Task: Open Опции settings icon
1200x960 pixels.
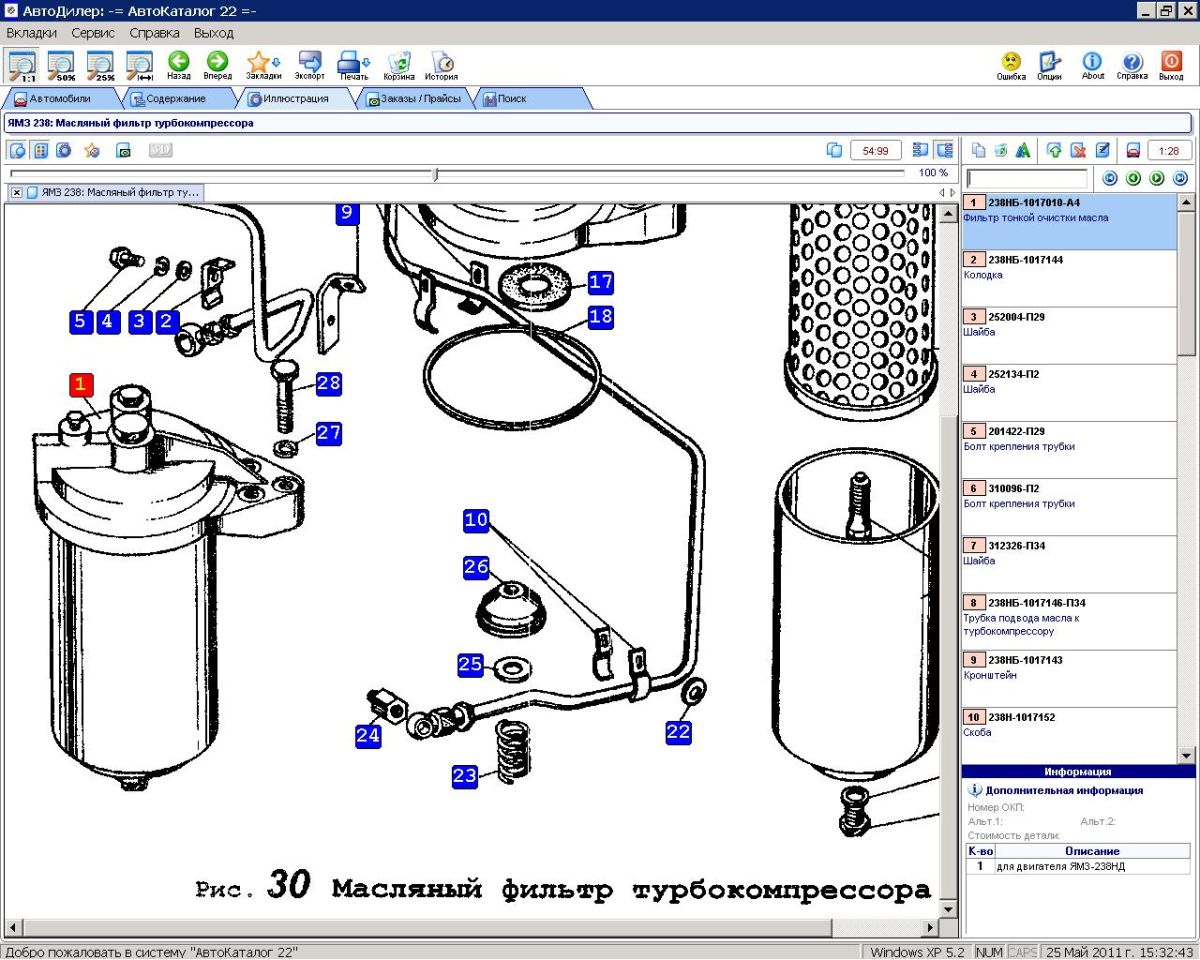Action: coord(1049,64)
